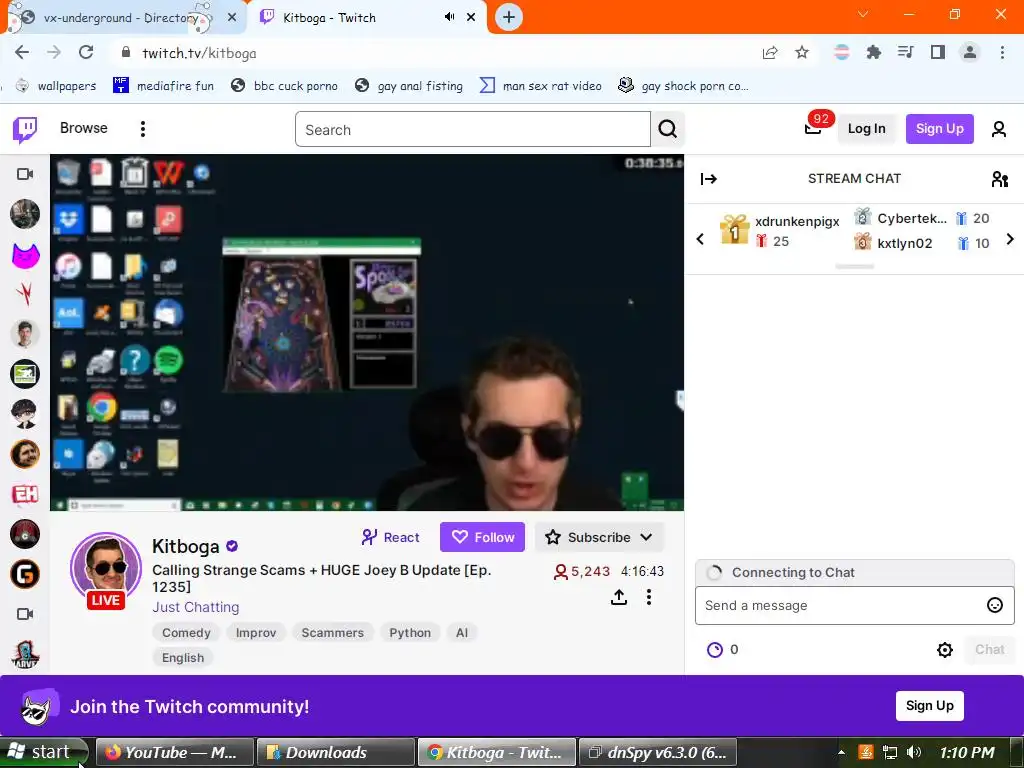Open the pink cat channel in sidebar

coord(25,255)
